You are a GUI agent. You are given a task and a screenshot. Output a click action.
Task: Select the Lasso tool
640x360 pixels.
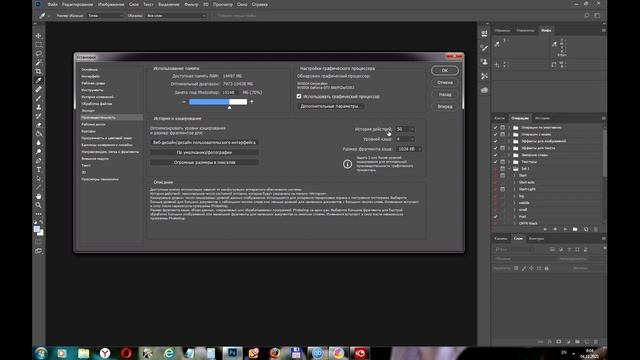point(38,53)
